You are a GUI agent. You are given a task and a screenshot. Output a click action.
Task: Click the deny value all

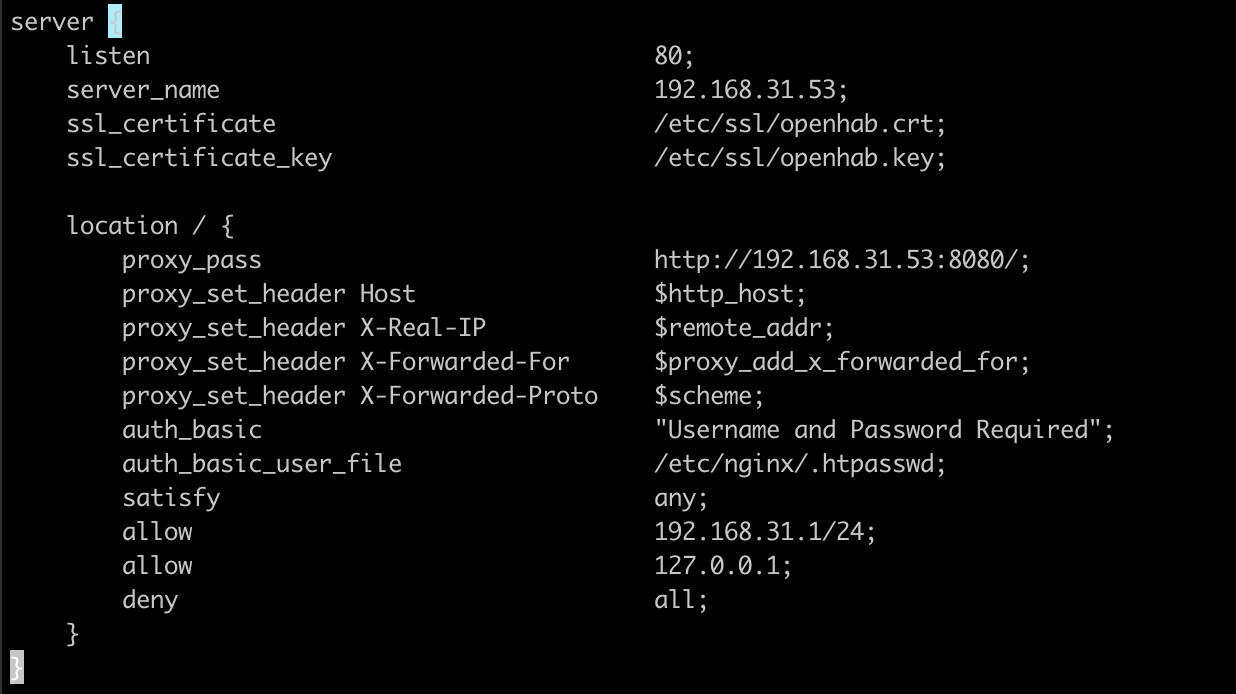tap(680, 600)
